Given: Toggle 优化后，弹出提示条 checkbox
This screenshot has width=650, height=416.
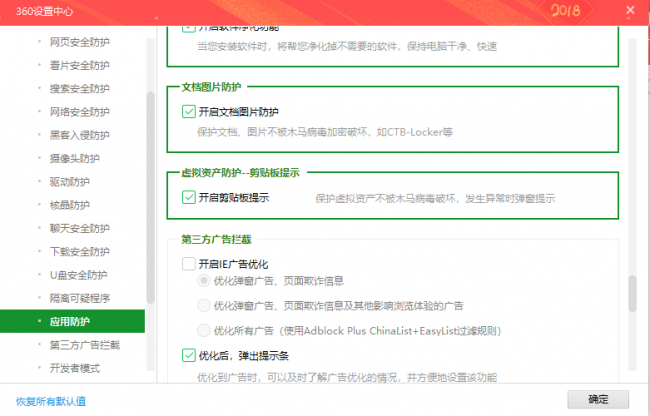Looking at the screenshot, I should [189, 355].
